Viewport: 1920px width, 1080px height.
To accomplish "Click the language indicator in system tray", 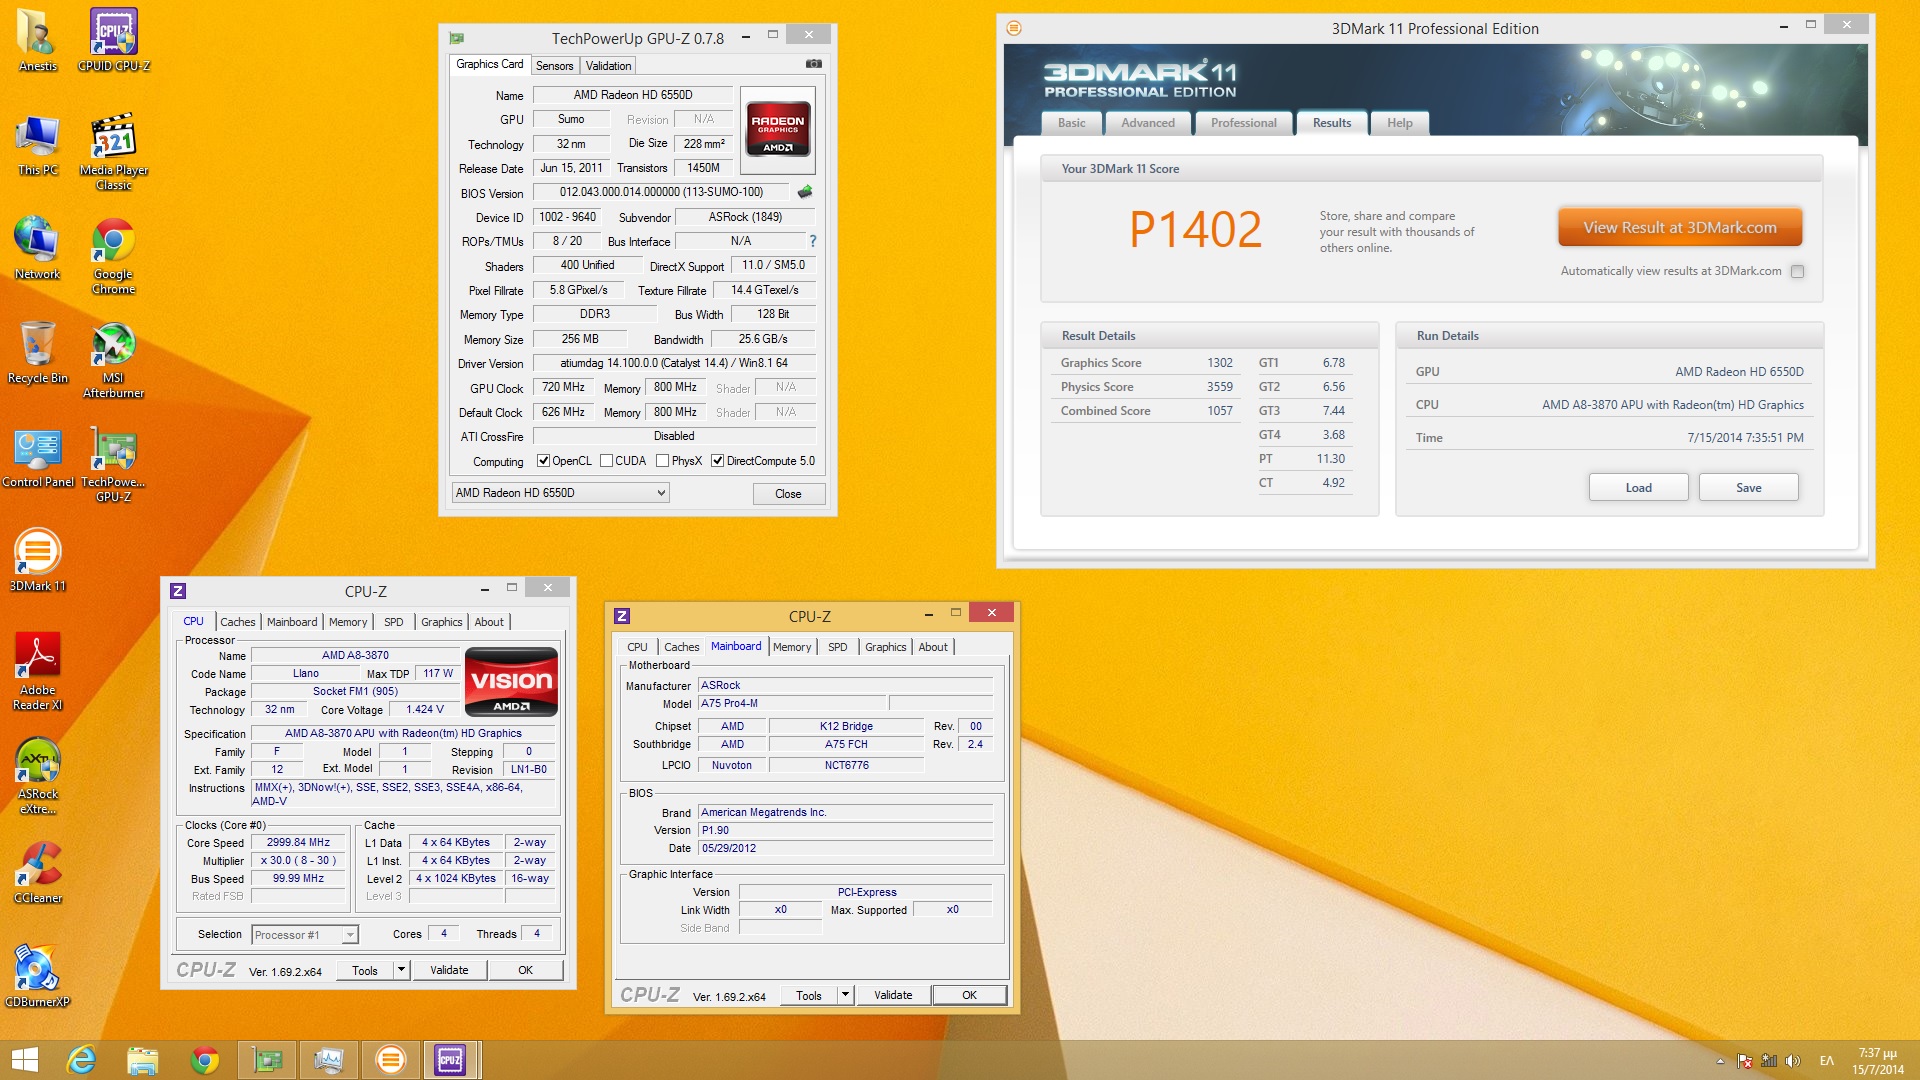I will coord(1826,1061).
